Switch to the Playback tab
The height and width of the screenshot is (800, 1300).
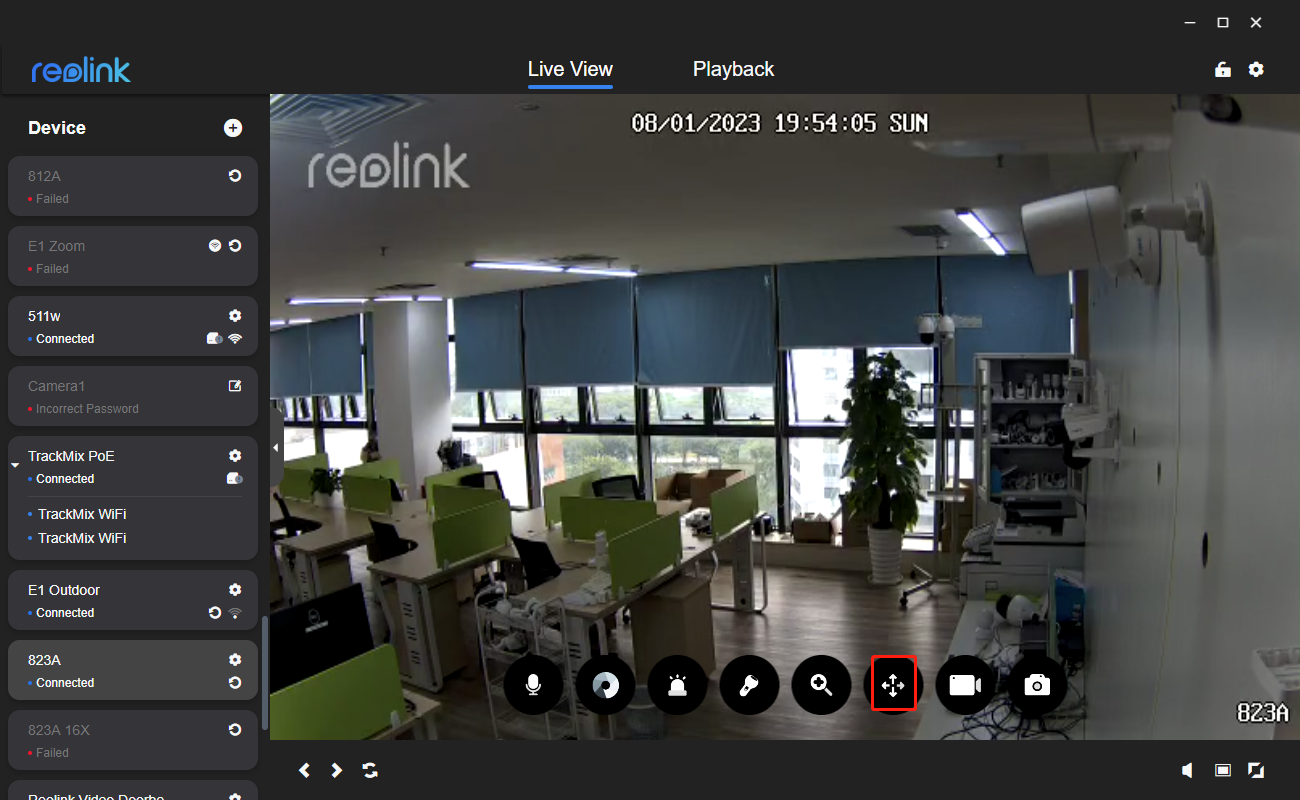733,69
